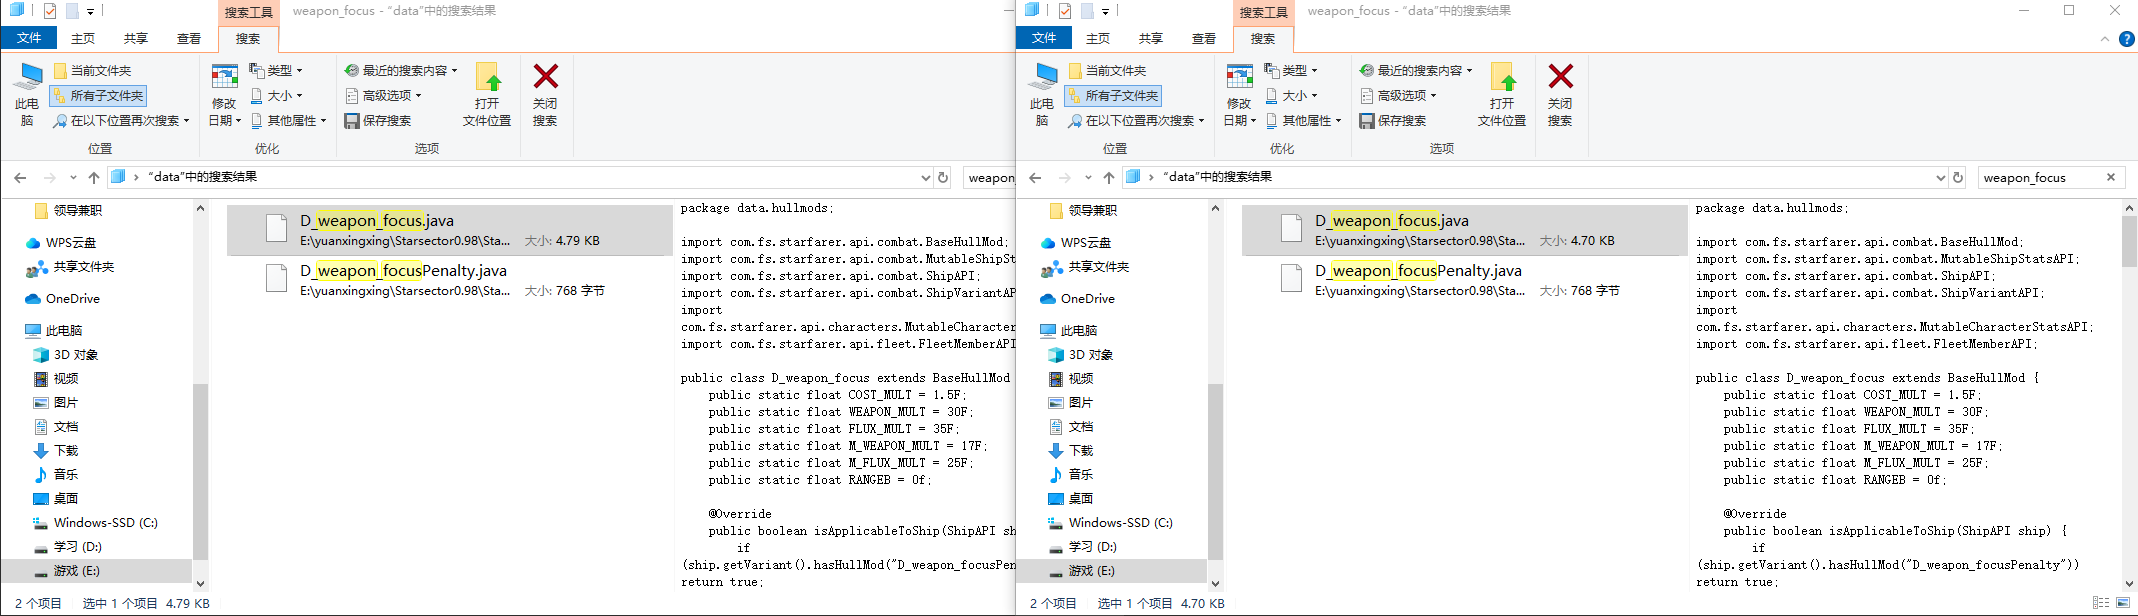
Task: Go up one folder in right window
Action: pos(1109,177)
